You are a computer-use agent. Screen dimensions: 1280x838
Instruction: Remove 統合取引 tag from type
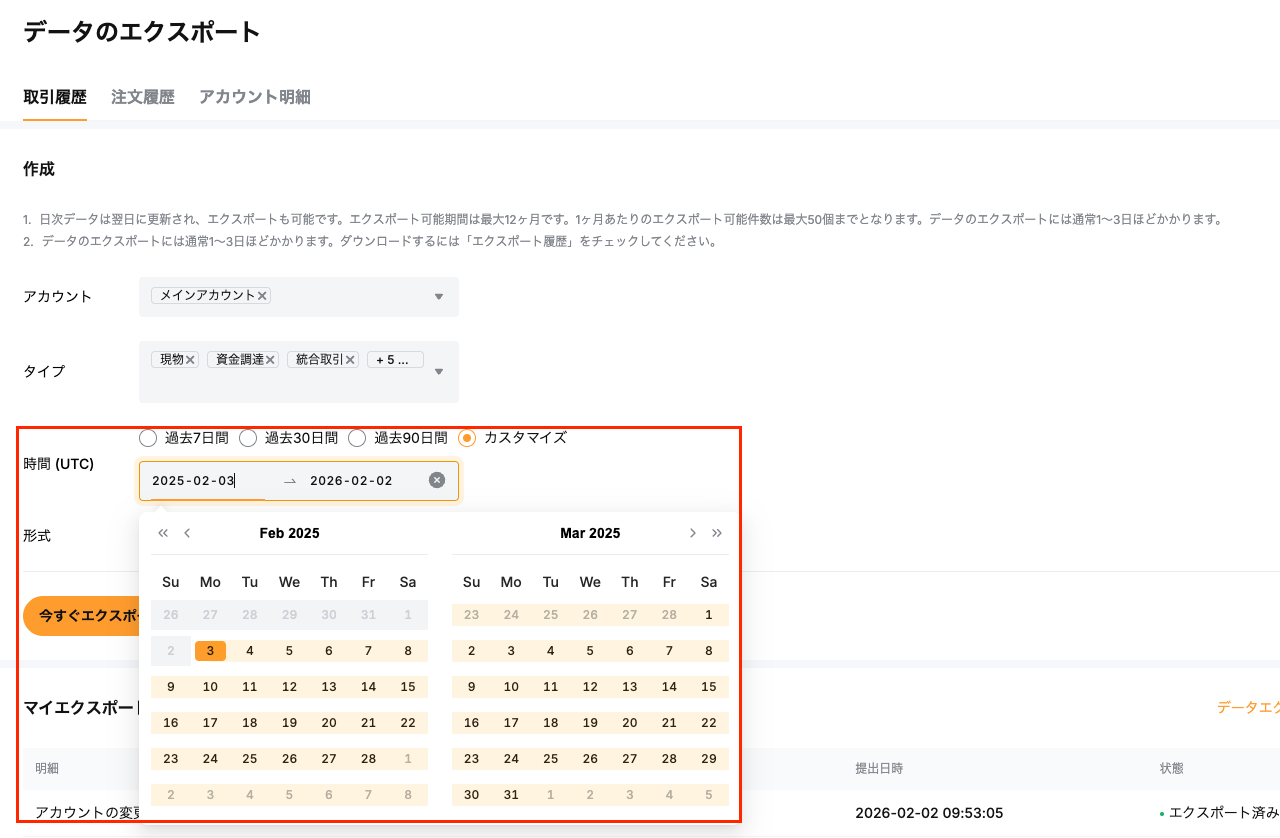[350, 359]
